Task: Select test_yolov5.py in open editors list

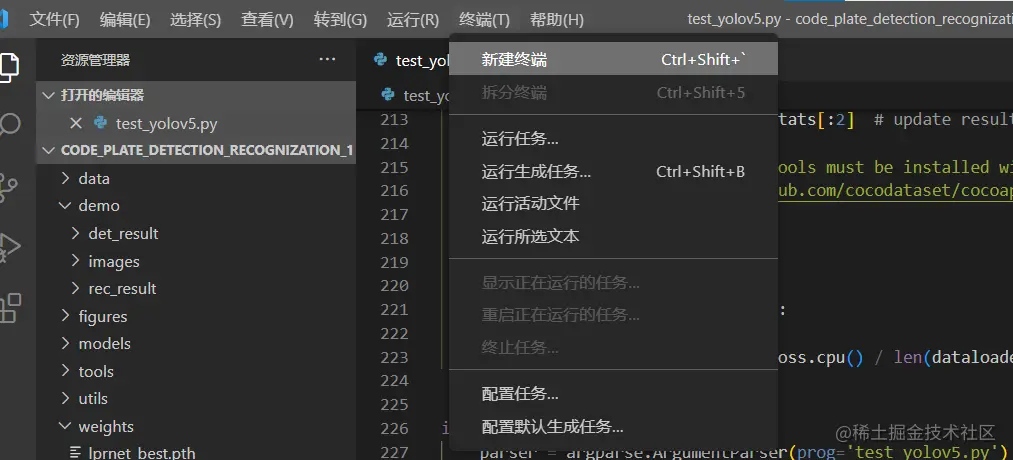Action: tap(196, 123)
